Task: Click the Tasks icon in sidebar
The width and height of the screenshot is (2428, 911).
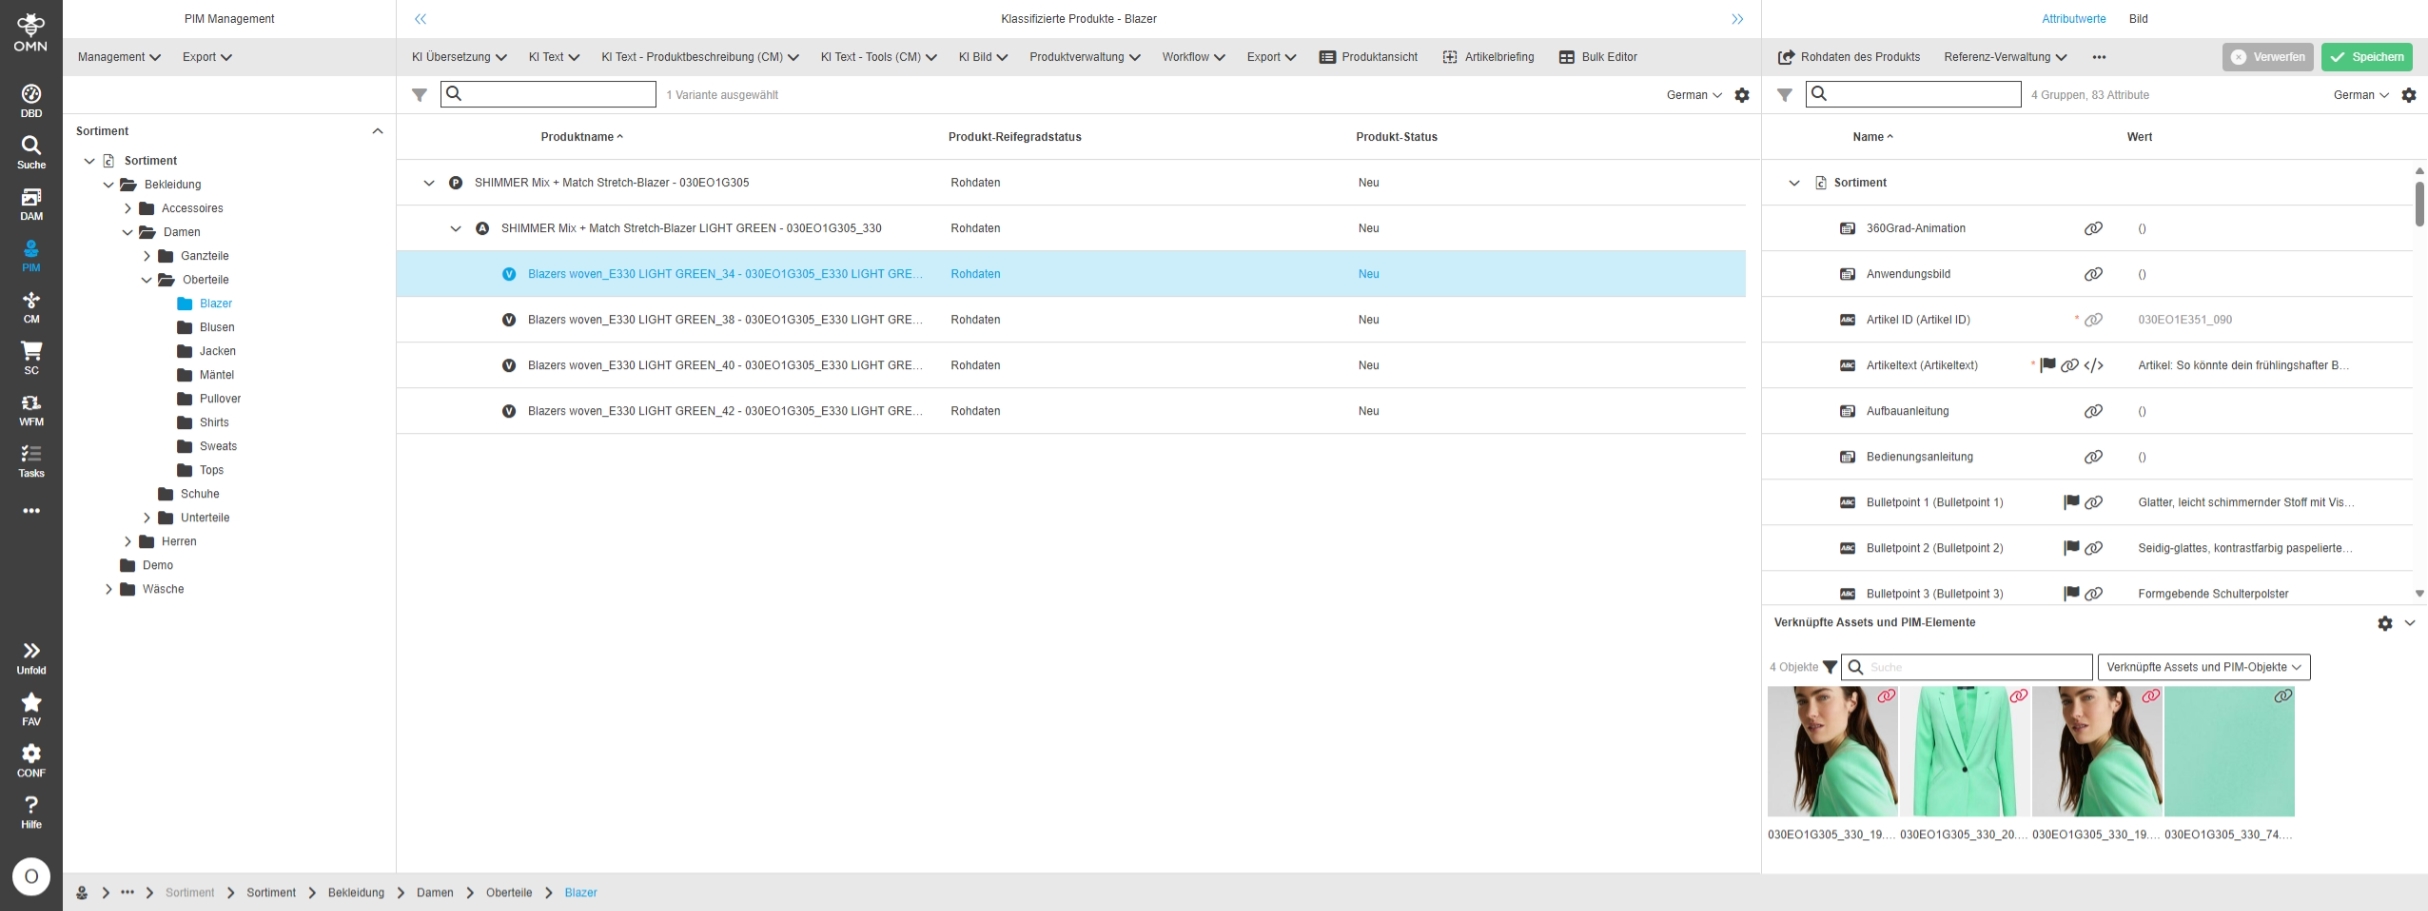Action: click(31, 461)
